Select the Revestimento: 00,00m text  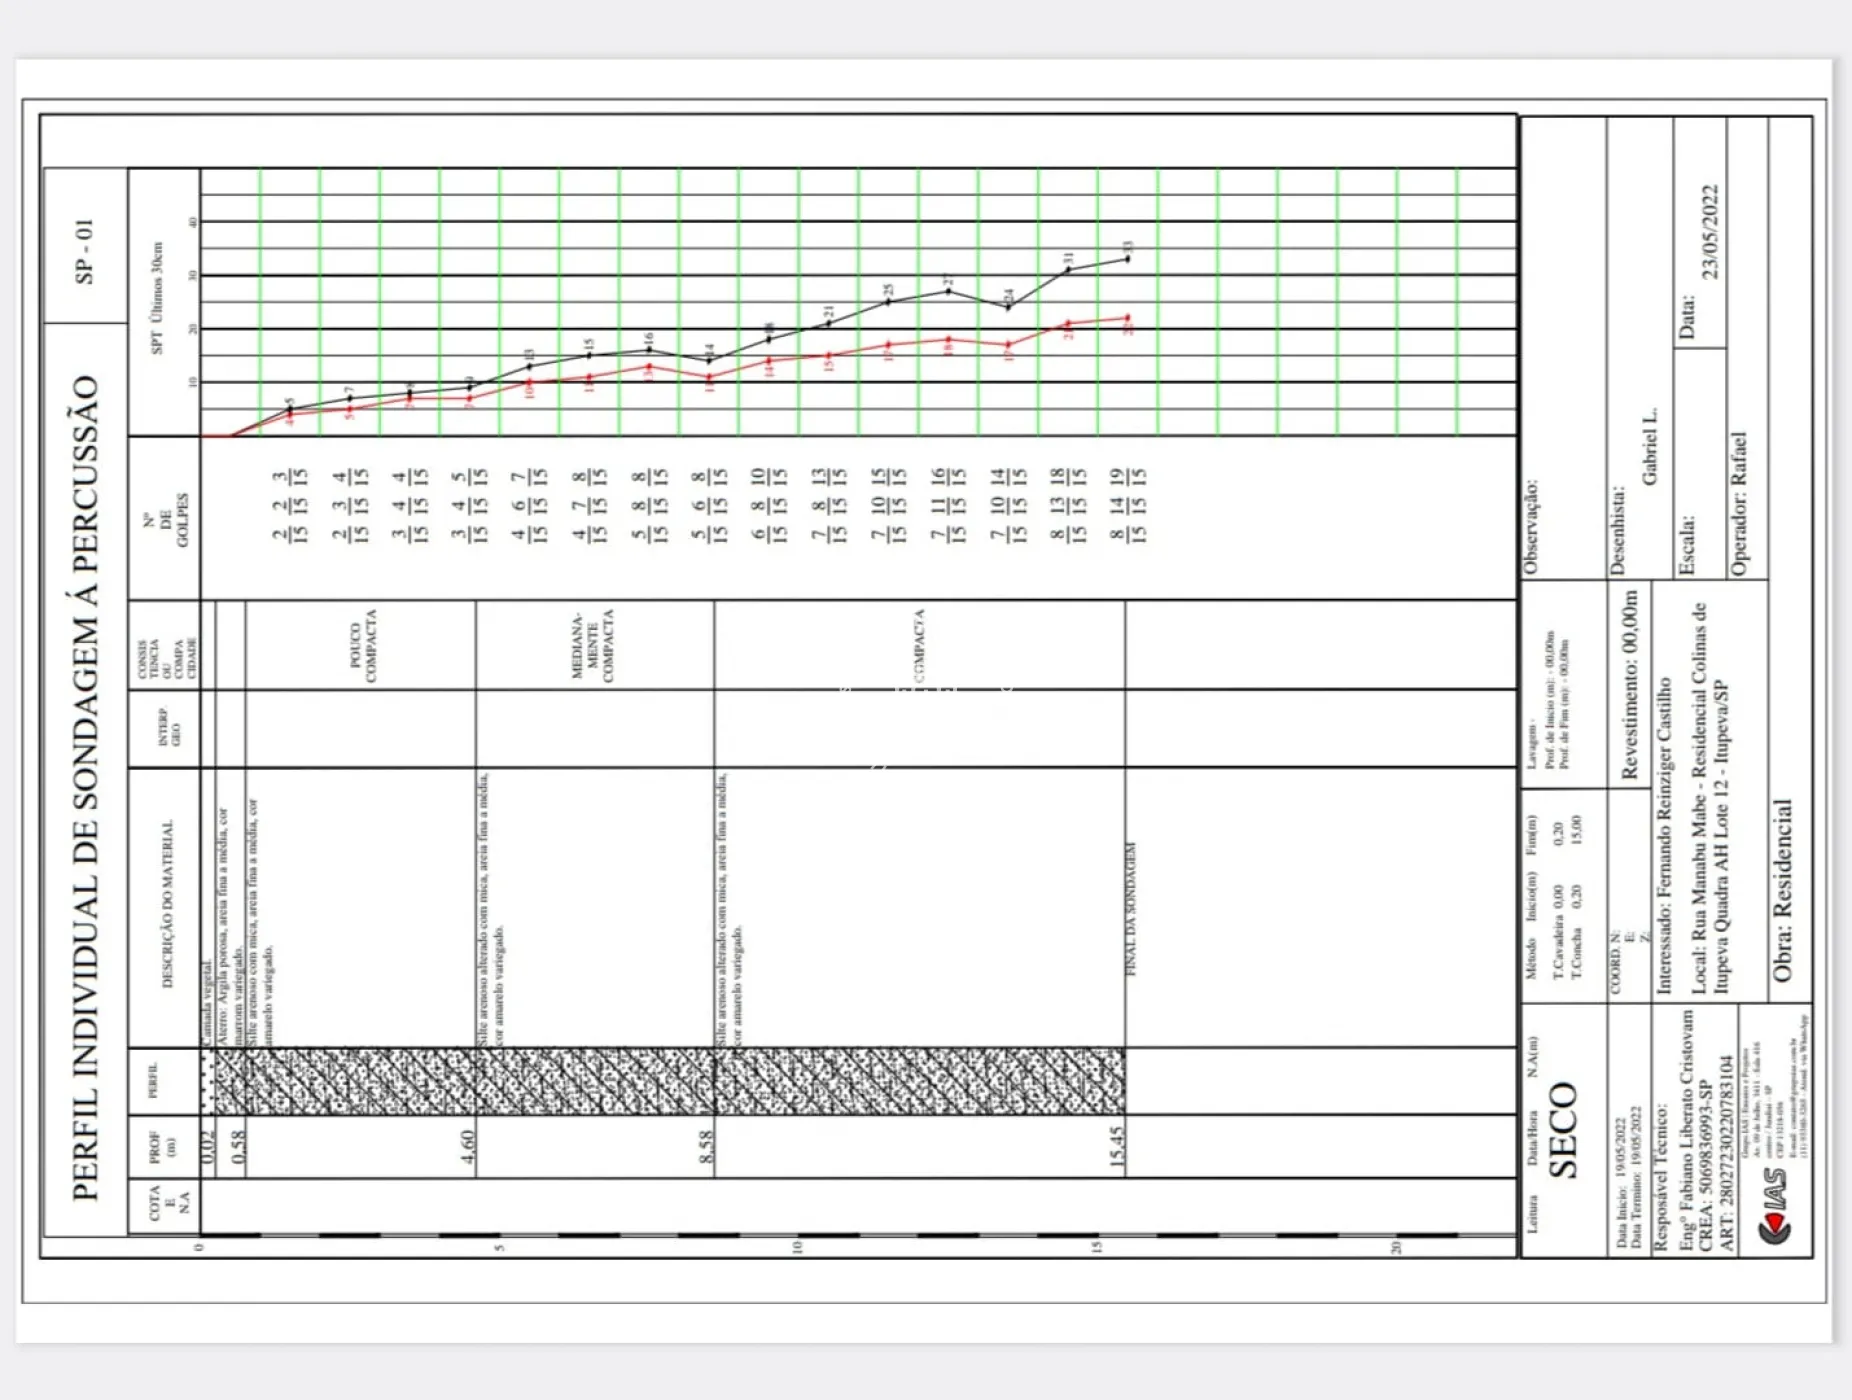pyautogui.click(x=1629, y=685)
